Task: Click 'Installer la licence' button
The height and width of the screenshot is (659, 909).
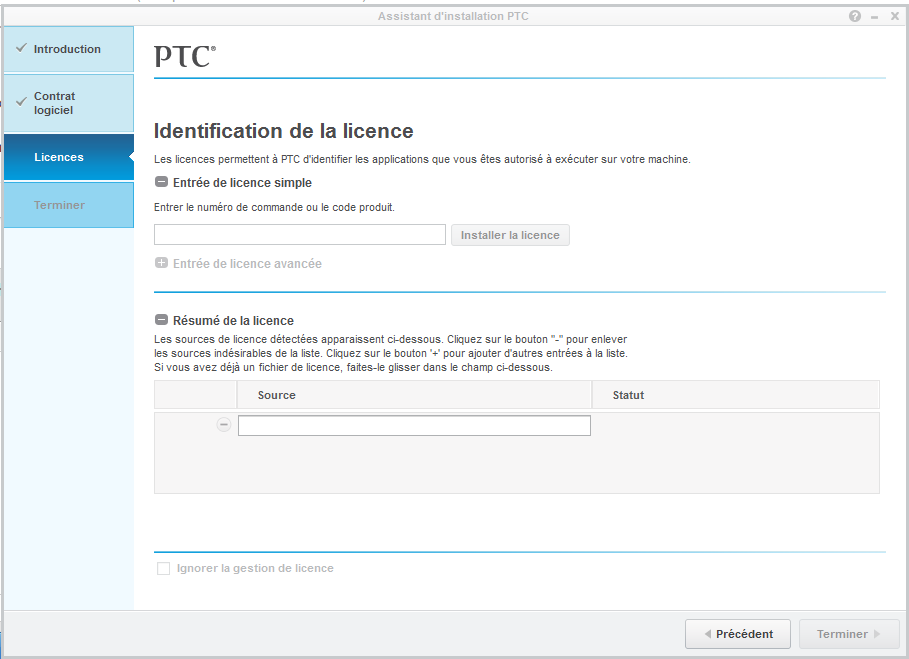Action: (510, 235)
